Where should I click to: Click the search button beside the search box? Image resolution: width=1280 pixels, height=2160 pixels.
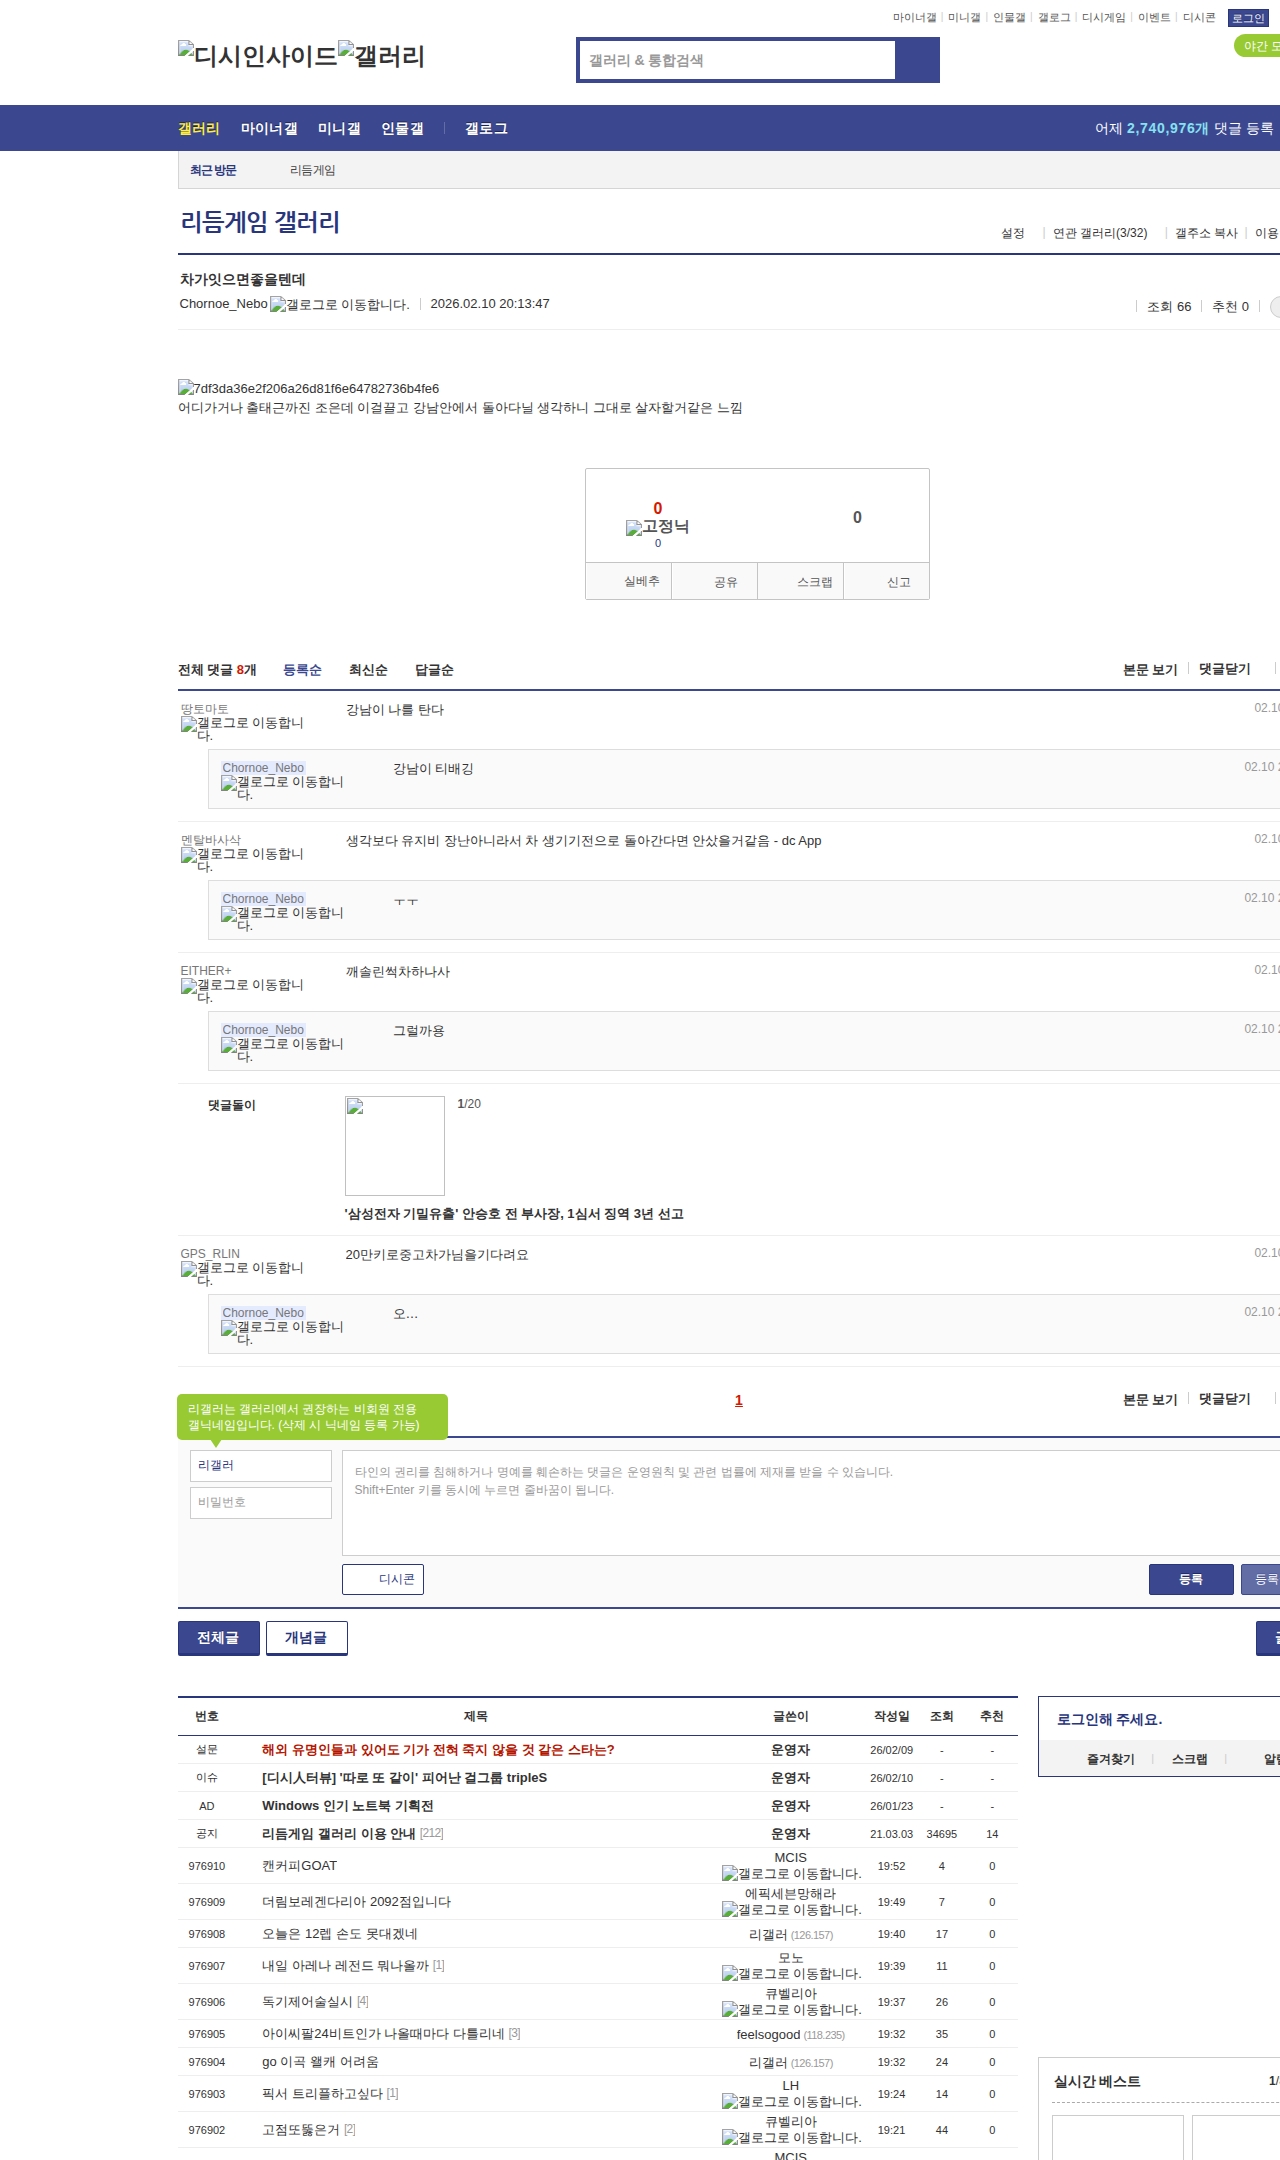pos(916,60)
